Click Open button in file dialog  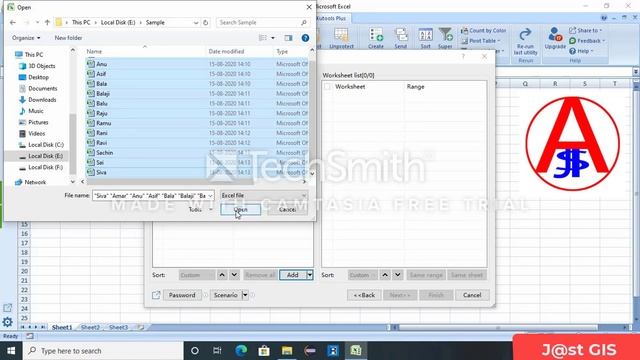point(240,209)
